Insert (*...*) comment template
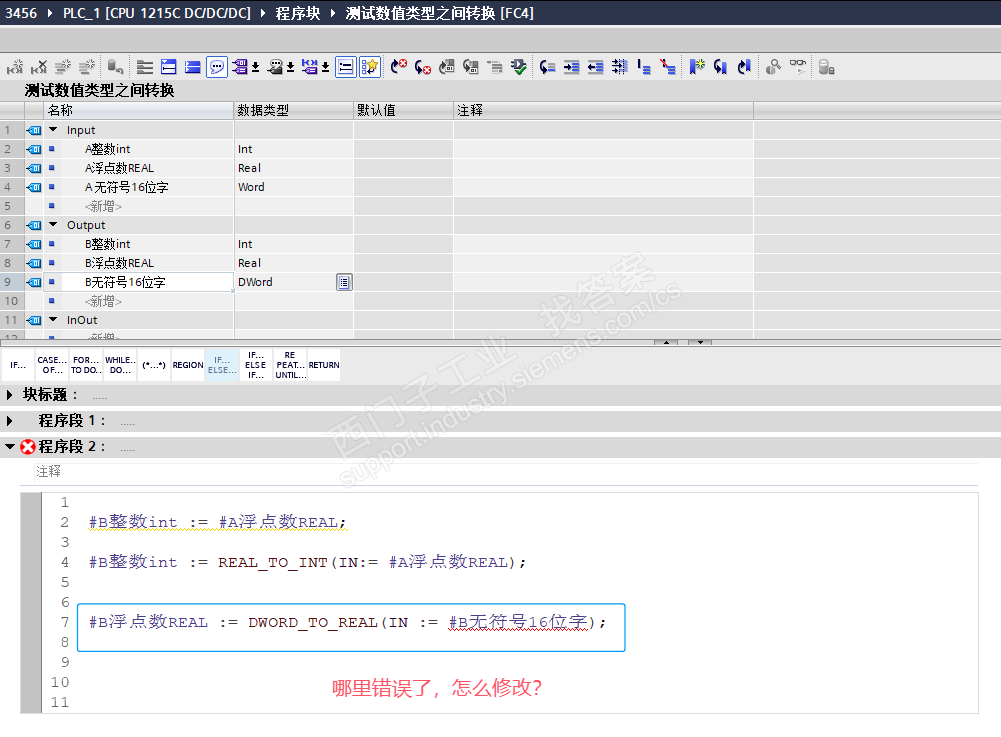This screenshot has height=737, width=1001. click(154, 365)
